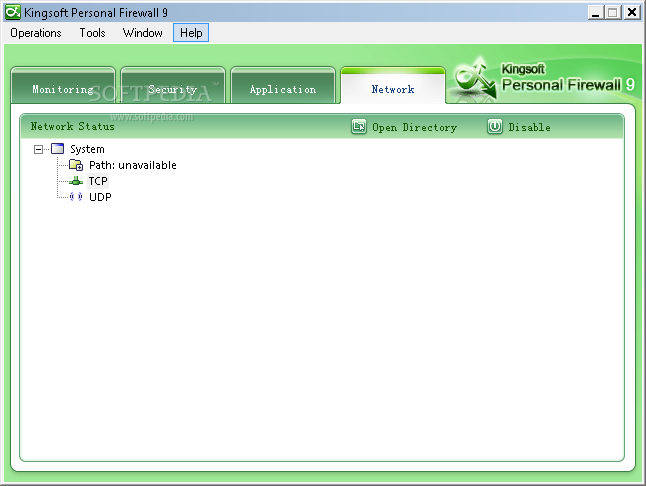This screenshot has width=646, height=486.
Task: Click the Open Directory icon
Action: click(x=359, y=126)
